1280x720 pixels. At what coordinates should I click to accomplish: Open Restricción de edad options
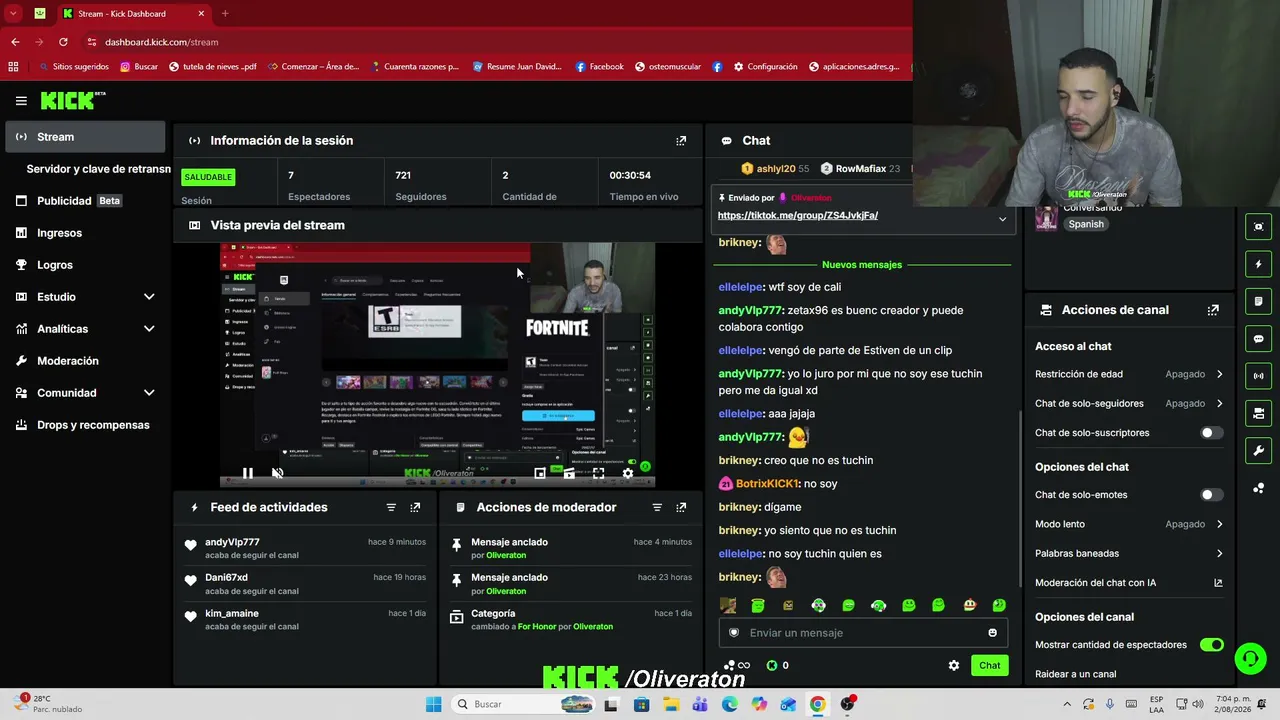click(x=1129, y=374)
